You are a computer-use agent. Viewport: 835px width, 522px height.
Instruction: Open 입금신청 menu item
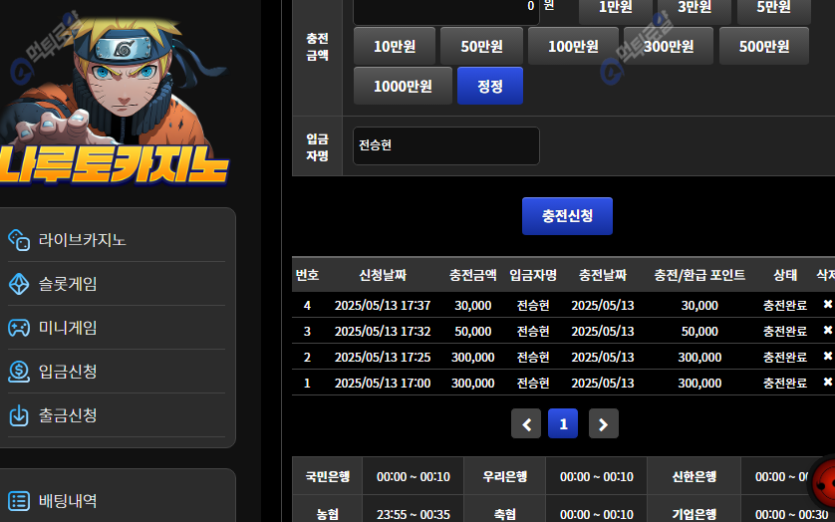click(116, 371)
